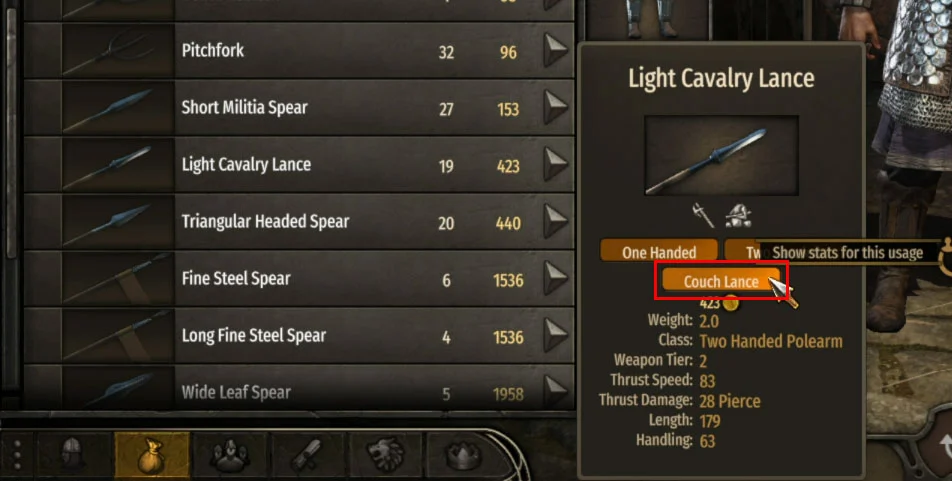Click the three-dot options icon bottom left

tap(18, 454)
